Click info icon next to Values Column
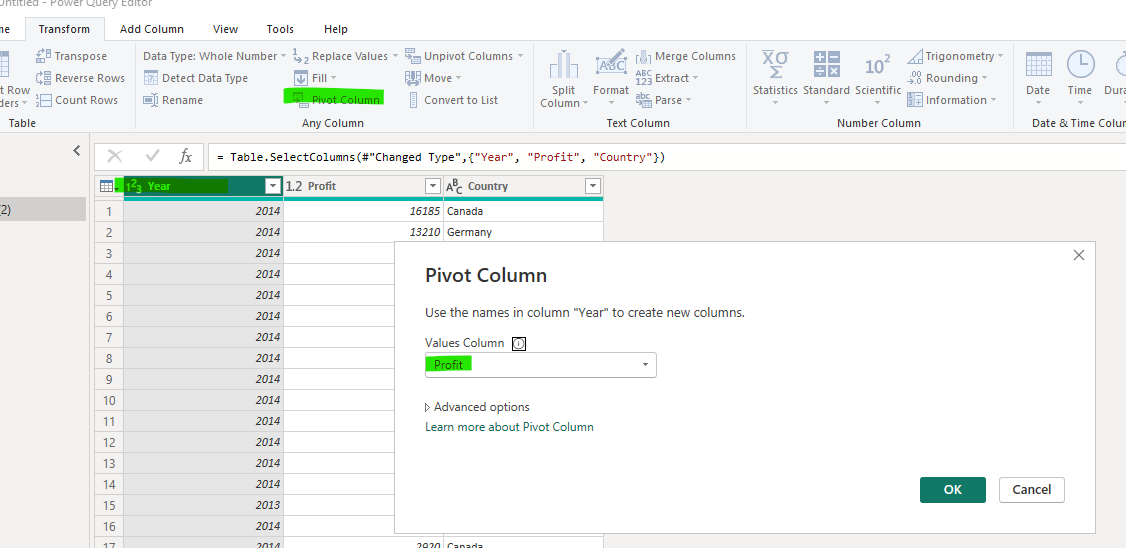Screen dimensions: 1126x548 (518, 344)
